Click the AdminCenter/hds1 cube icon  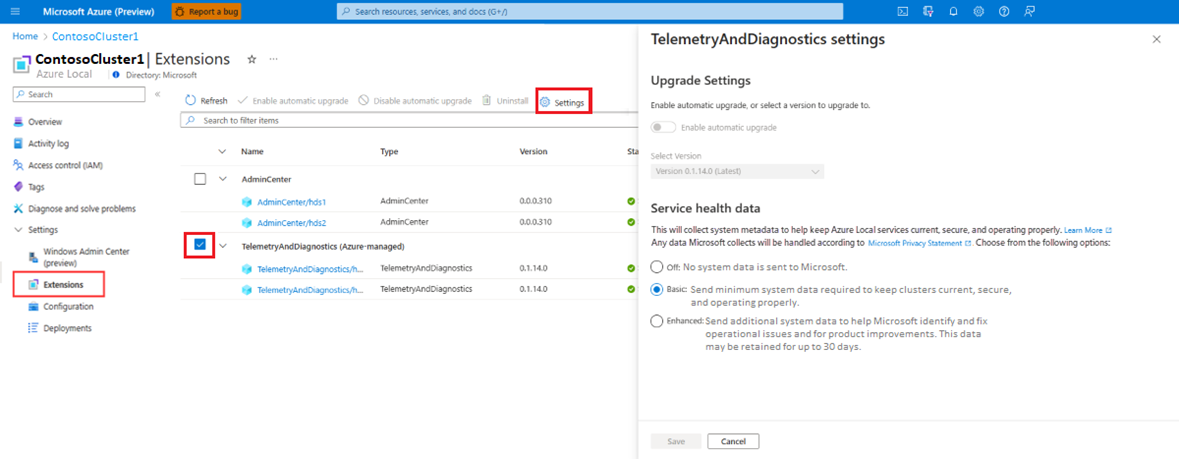(x=246, y=202)
